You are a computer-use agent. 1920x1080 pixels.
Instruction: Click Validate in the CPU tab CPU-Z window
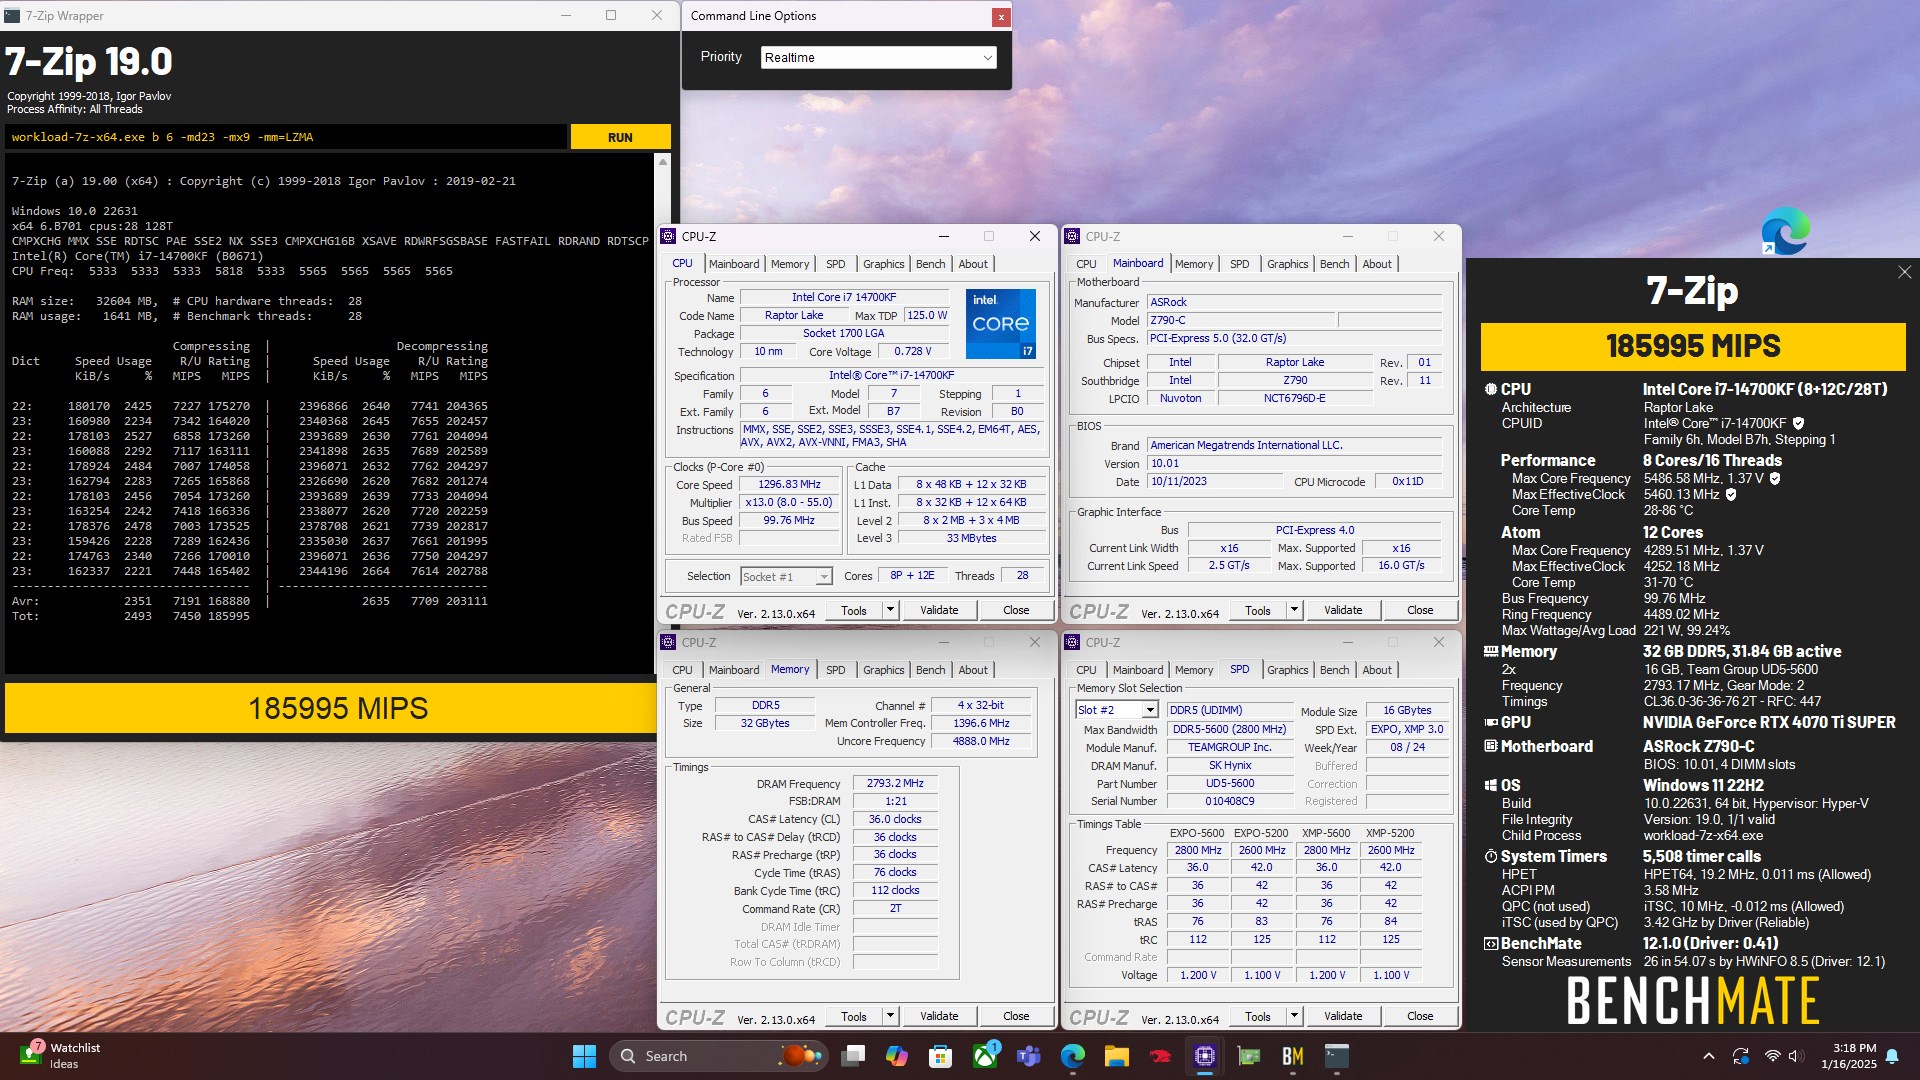click(939, 610)
